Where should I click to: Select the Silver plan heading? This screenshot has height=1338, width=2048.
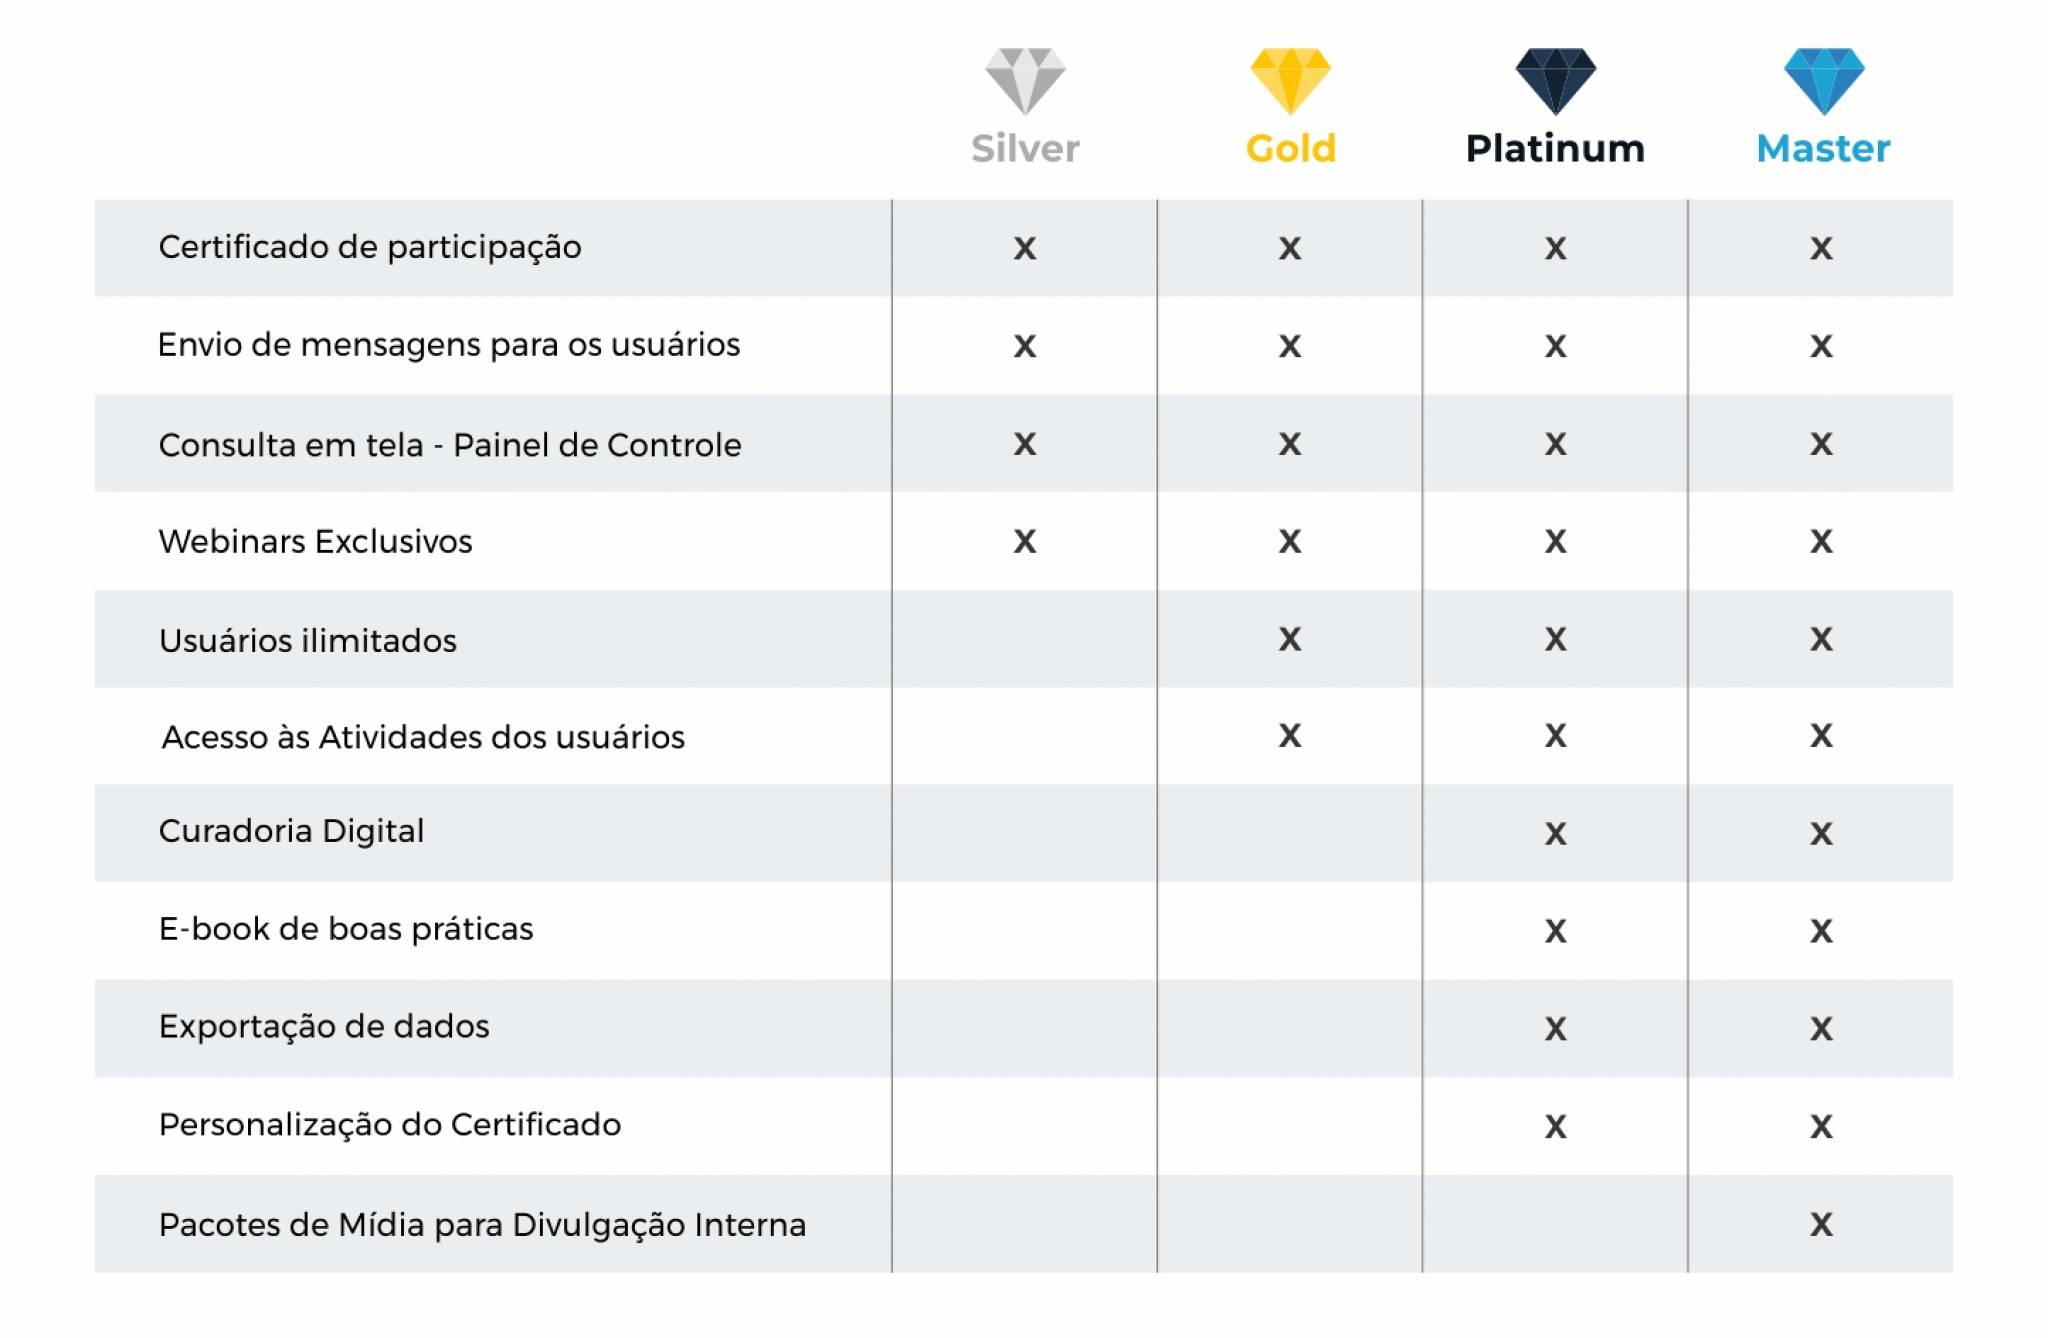click(x=1025, y=148)
